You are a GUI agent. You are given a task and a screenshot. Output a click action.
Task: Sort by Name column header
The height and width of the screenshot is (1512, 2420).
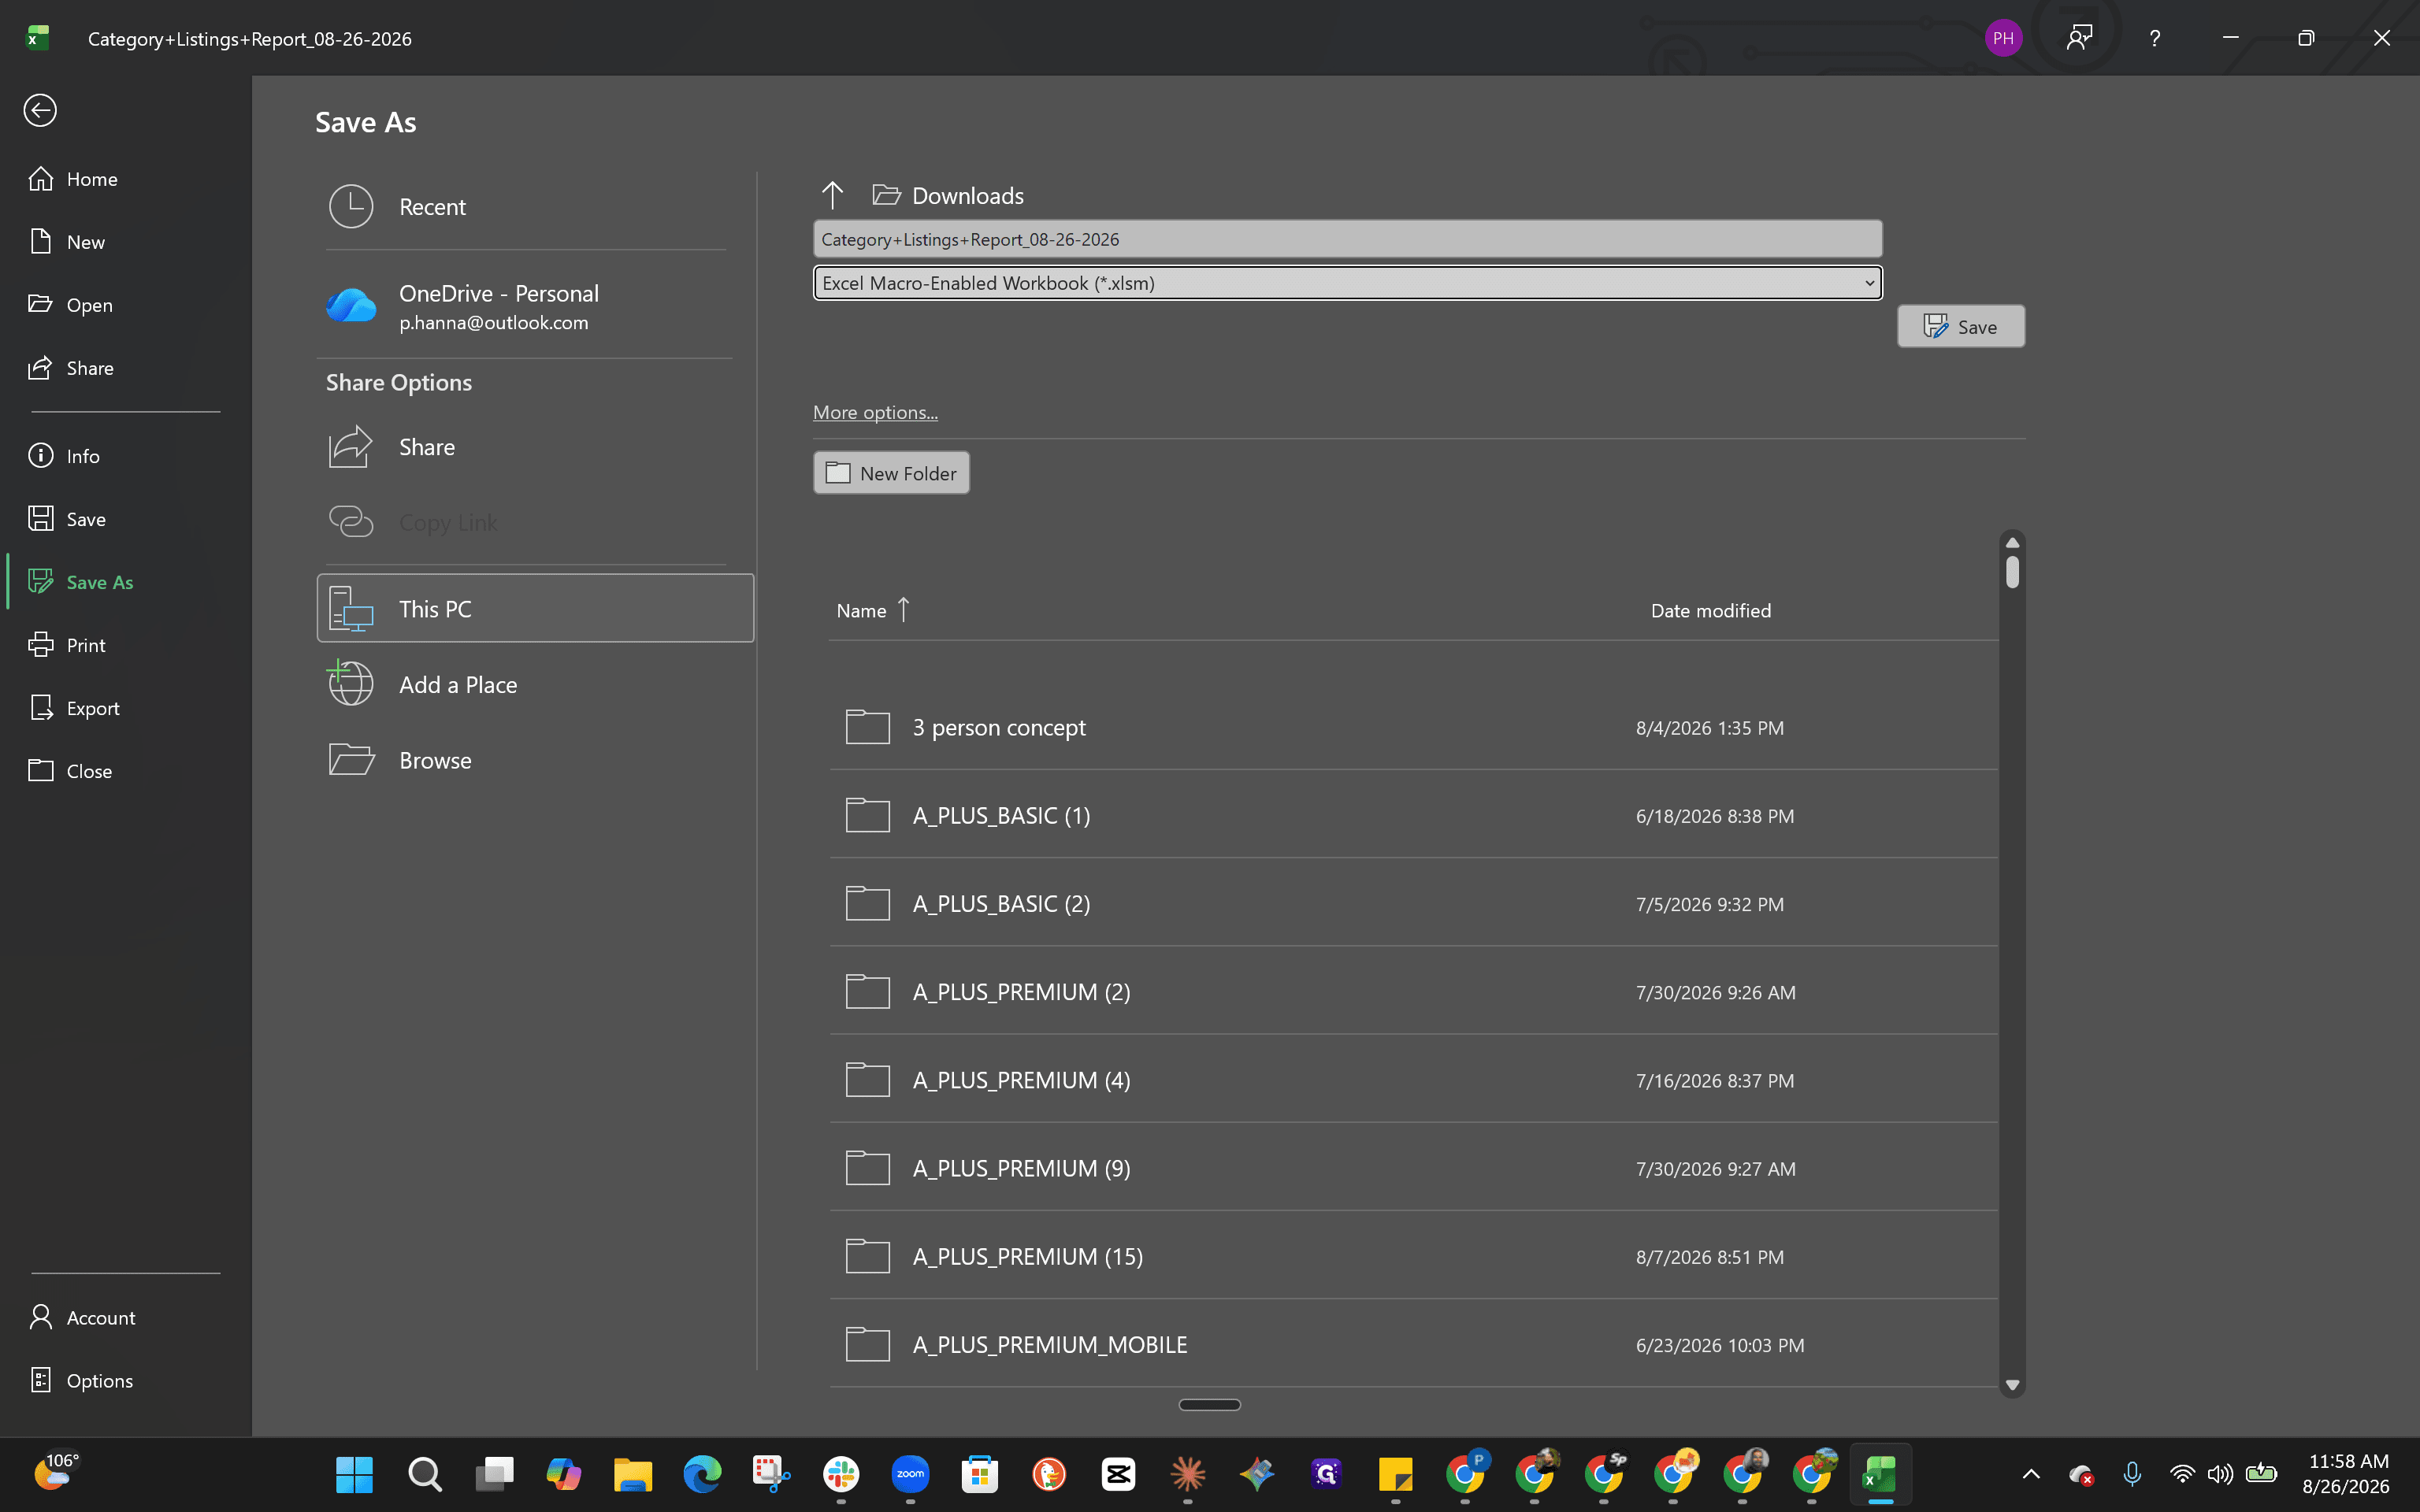(x=872, y=610)
